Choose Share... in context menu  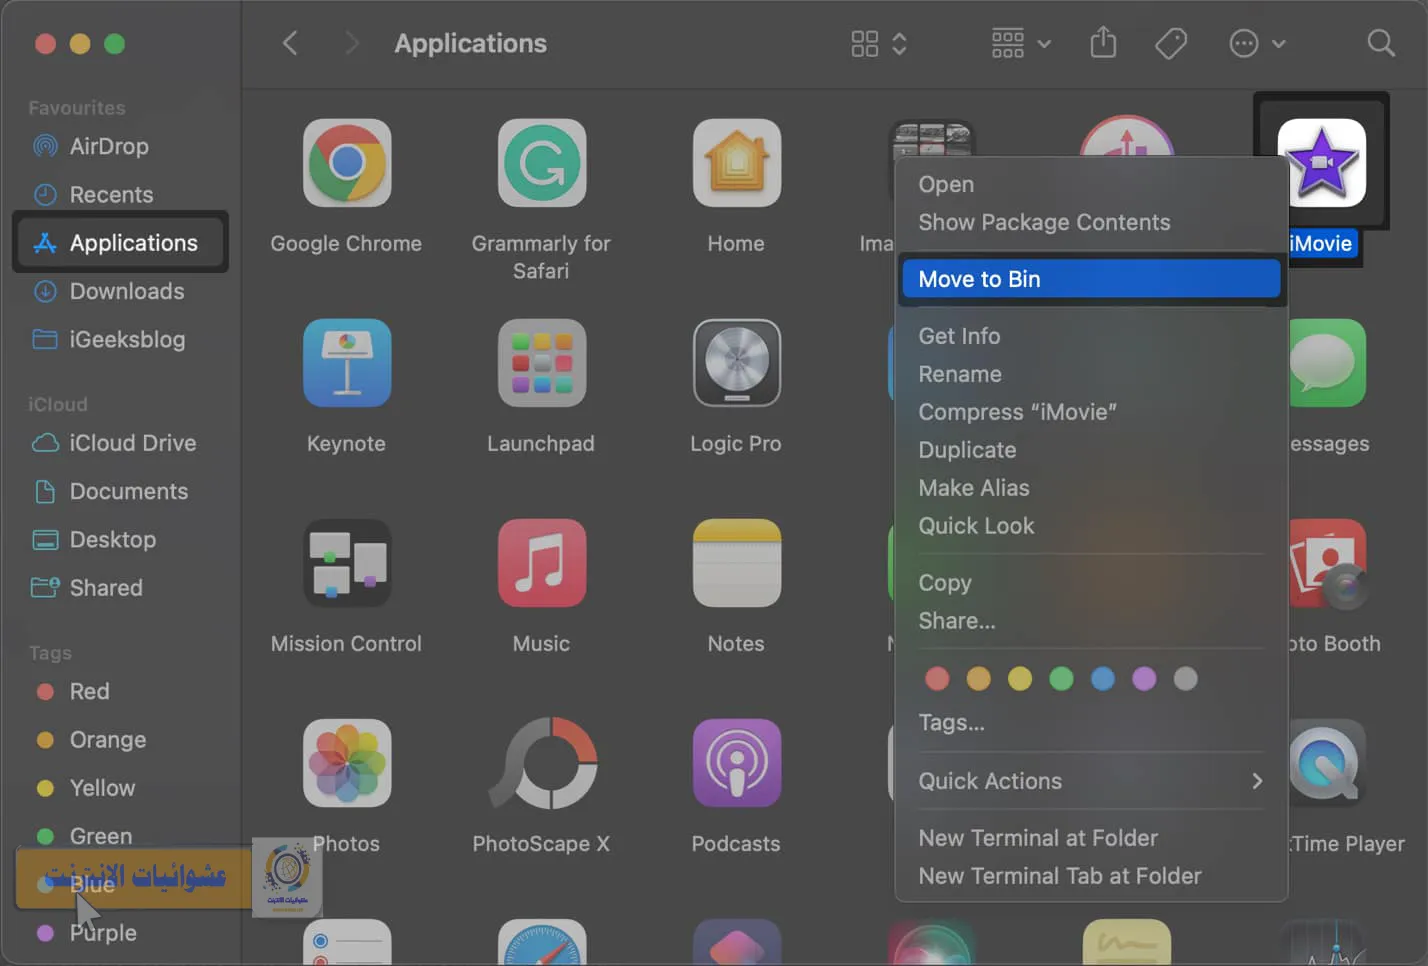pyautogui.click(x=957, y=621)
